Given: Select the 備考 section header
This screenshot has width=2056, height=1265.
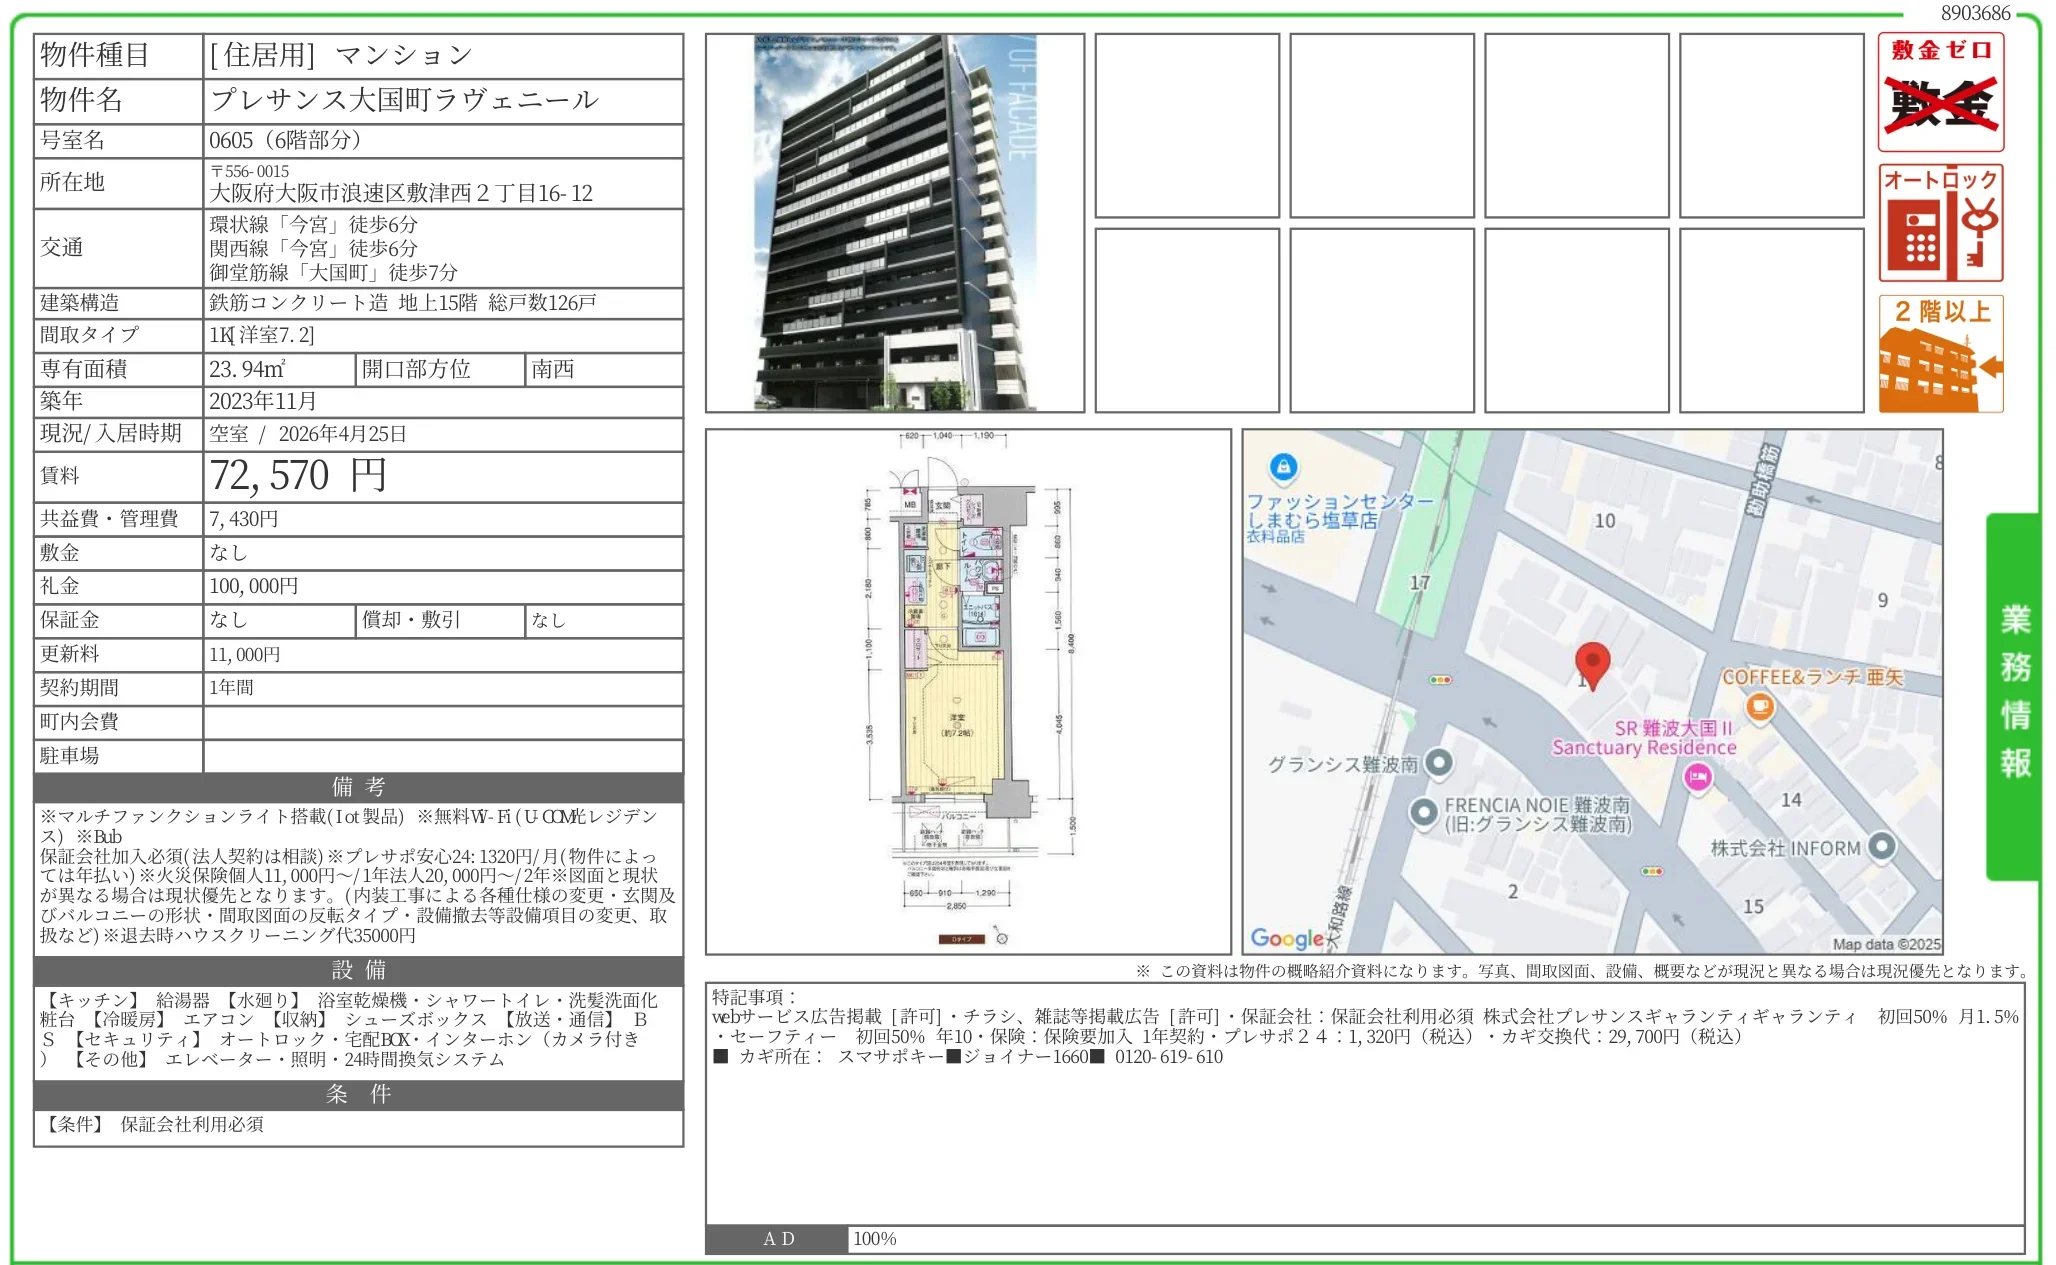Looking at the screenshot, I should [x=357, y=787].
